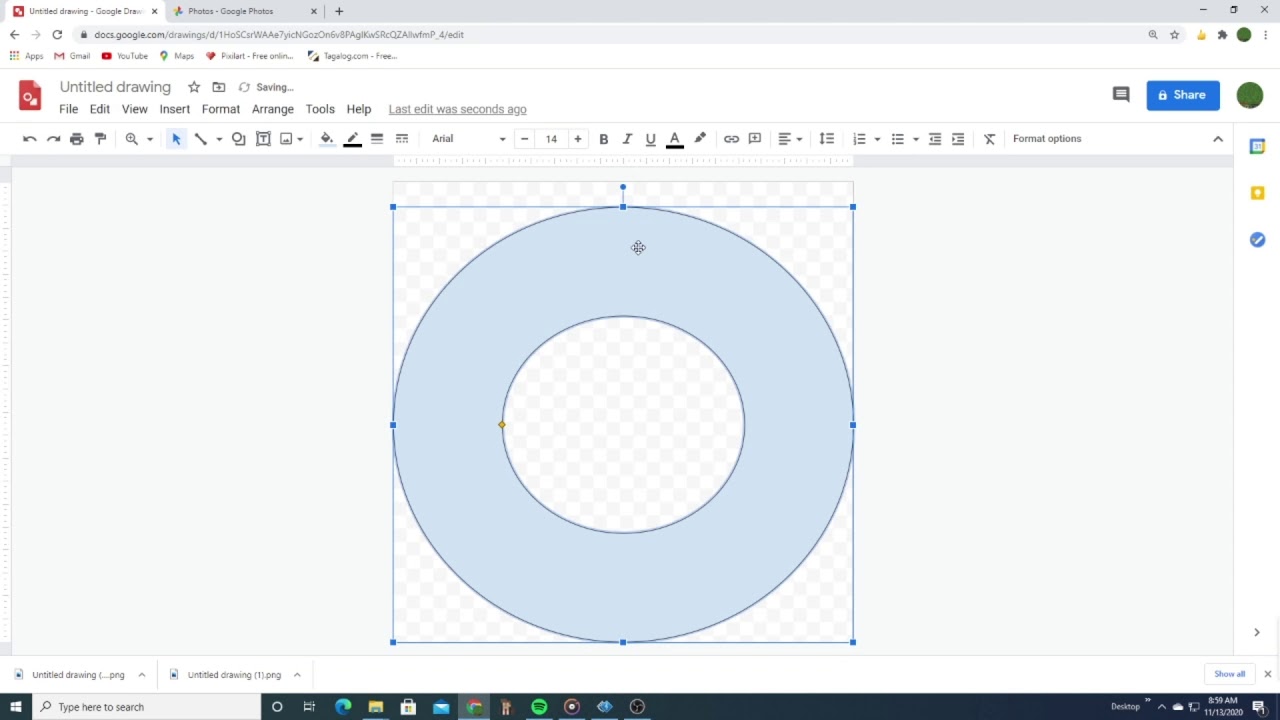Viewport: 1280px width, 720px height.
Task: Open Highlight color tool
Action: (700, 139)
